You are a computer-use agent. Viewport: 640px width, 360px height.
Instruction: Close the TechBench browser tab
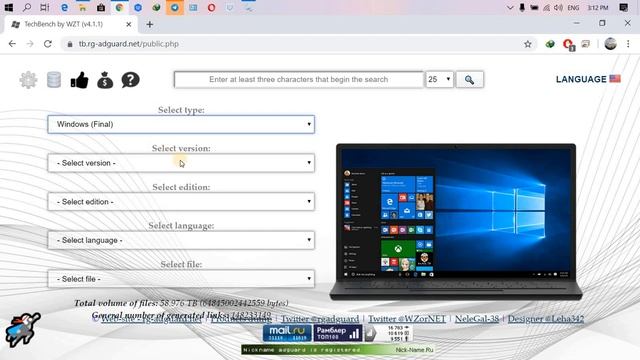(x=129, y=24)
